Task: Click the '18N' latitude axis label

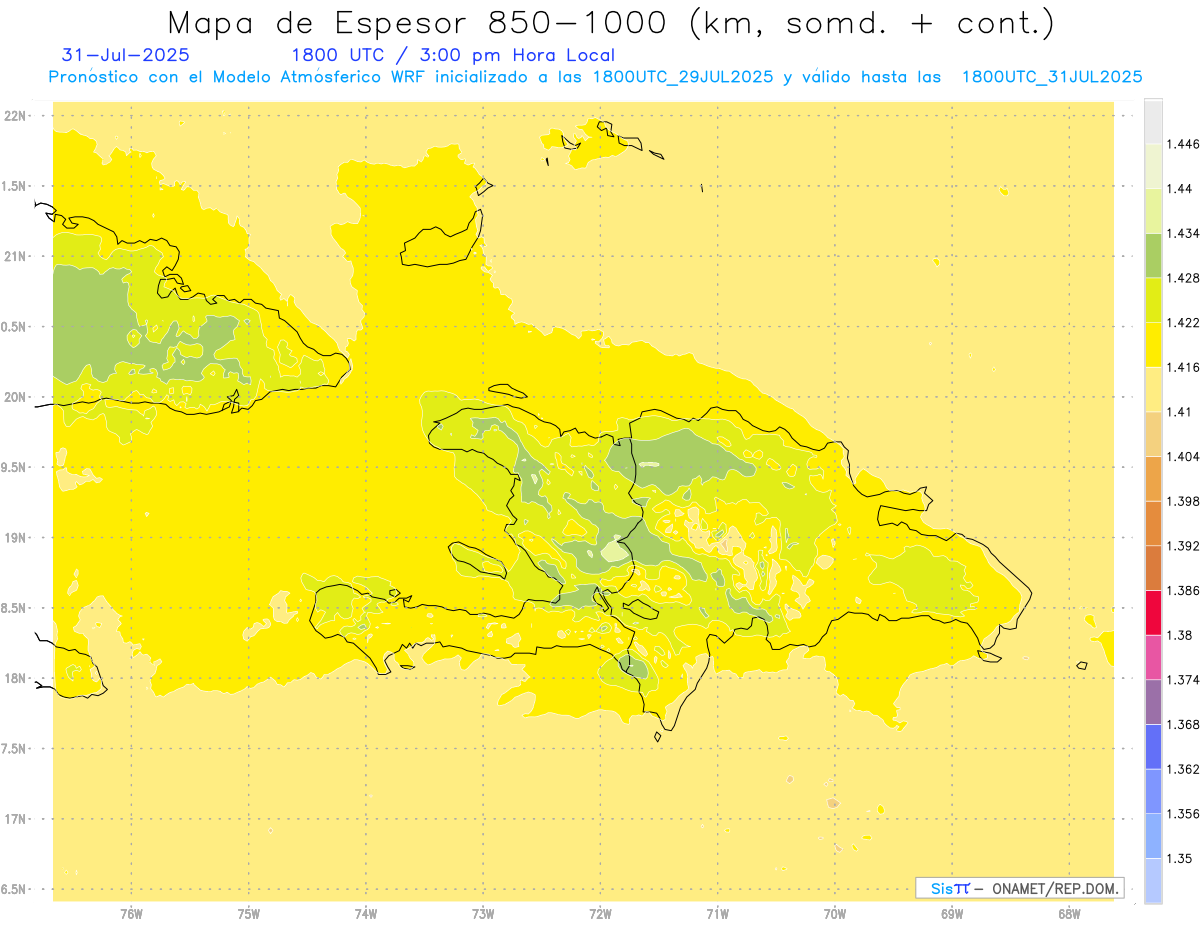Action: point(16,678)
